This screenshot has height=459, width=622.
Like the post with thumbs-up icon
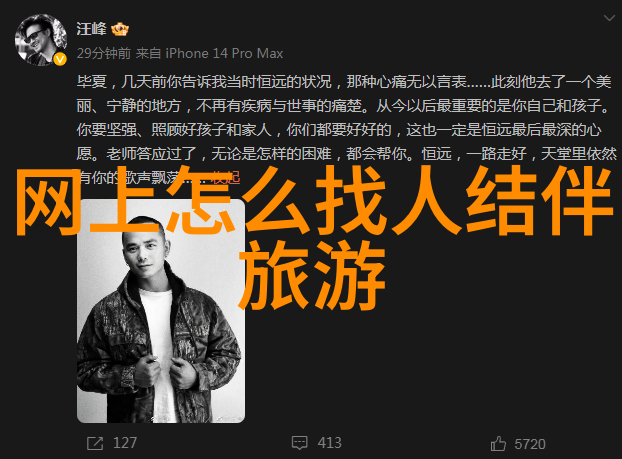point(498,444)
